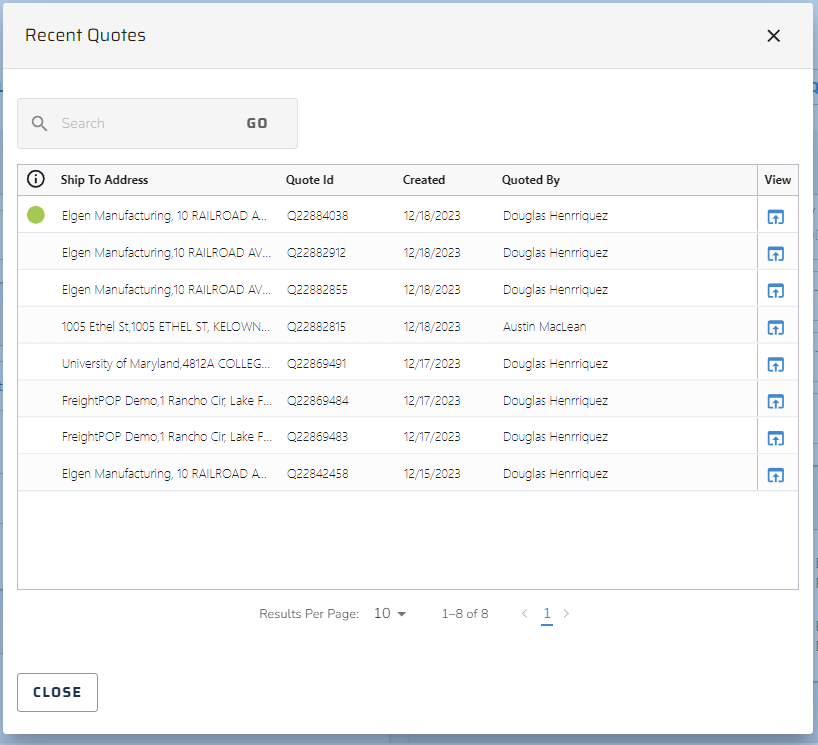Click the 1–8 of 8 results count
This screenshot has width=818, height=745.
[x=465, y=614]
